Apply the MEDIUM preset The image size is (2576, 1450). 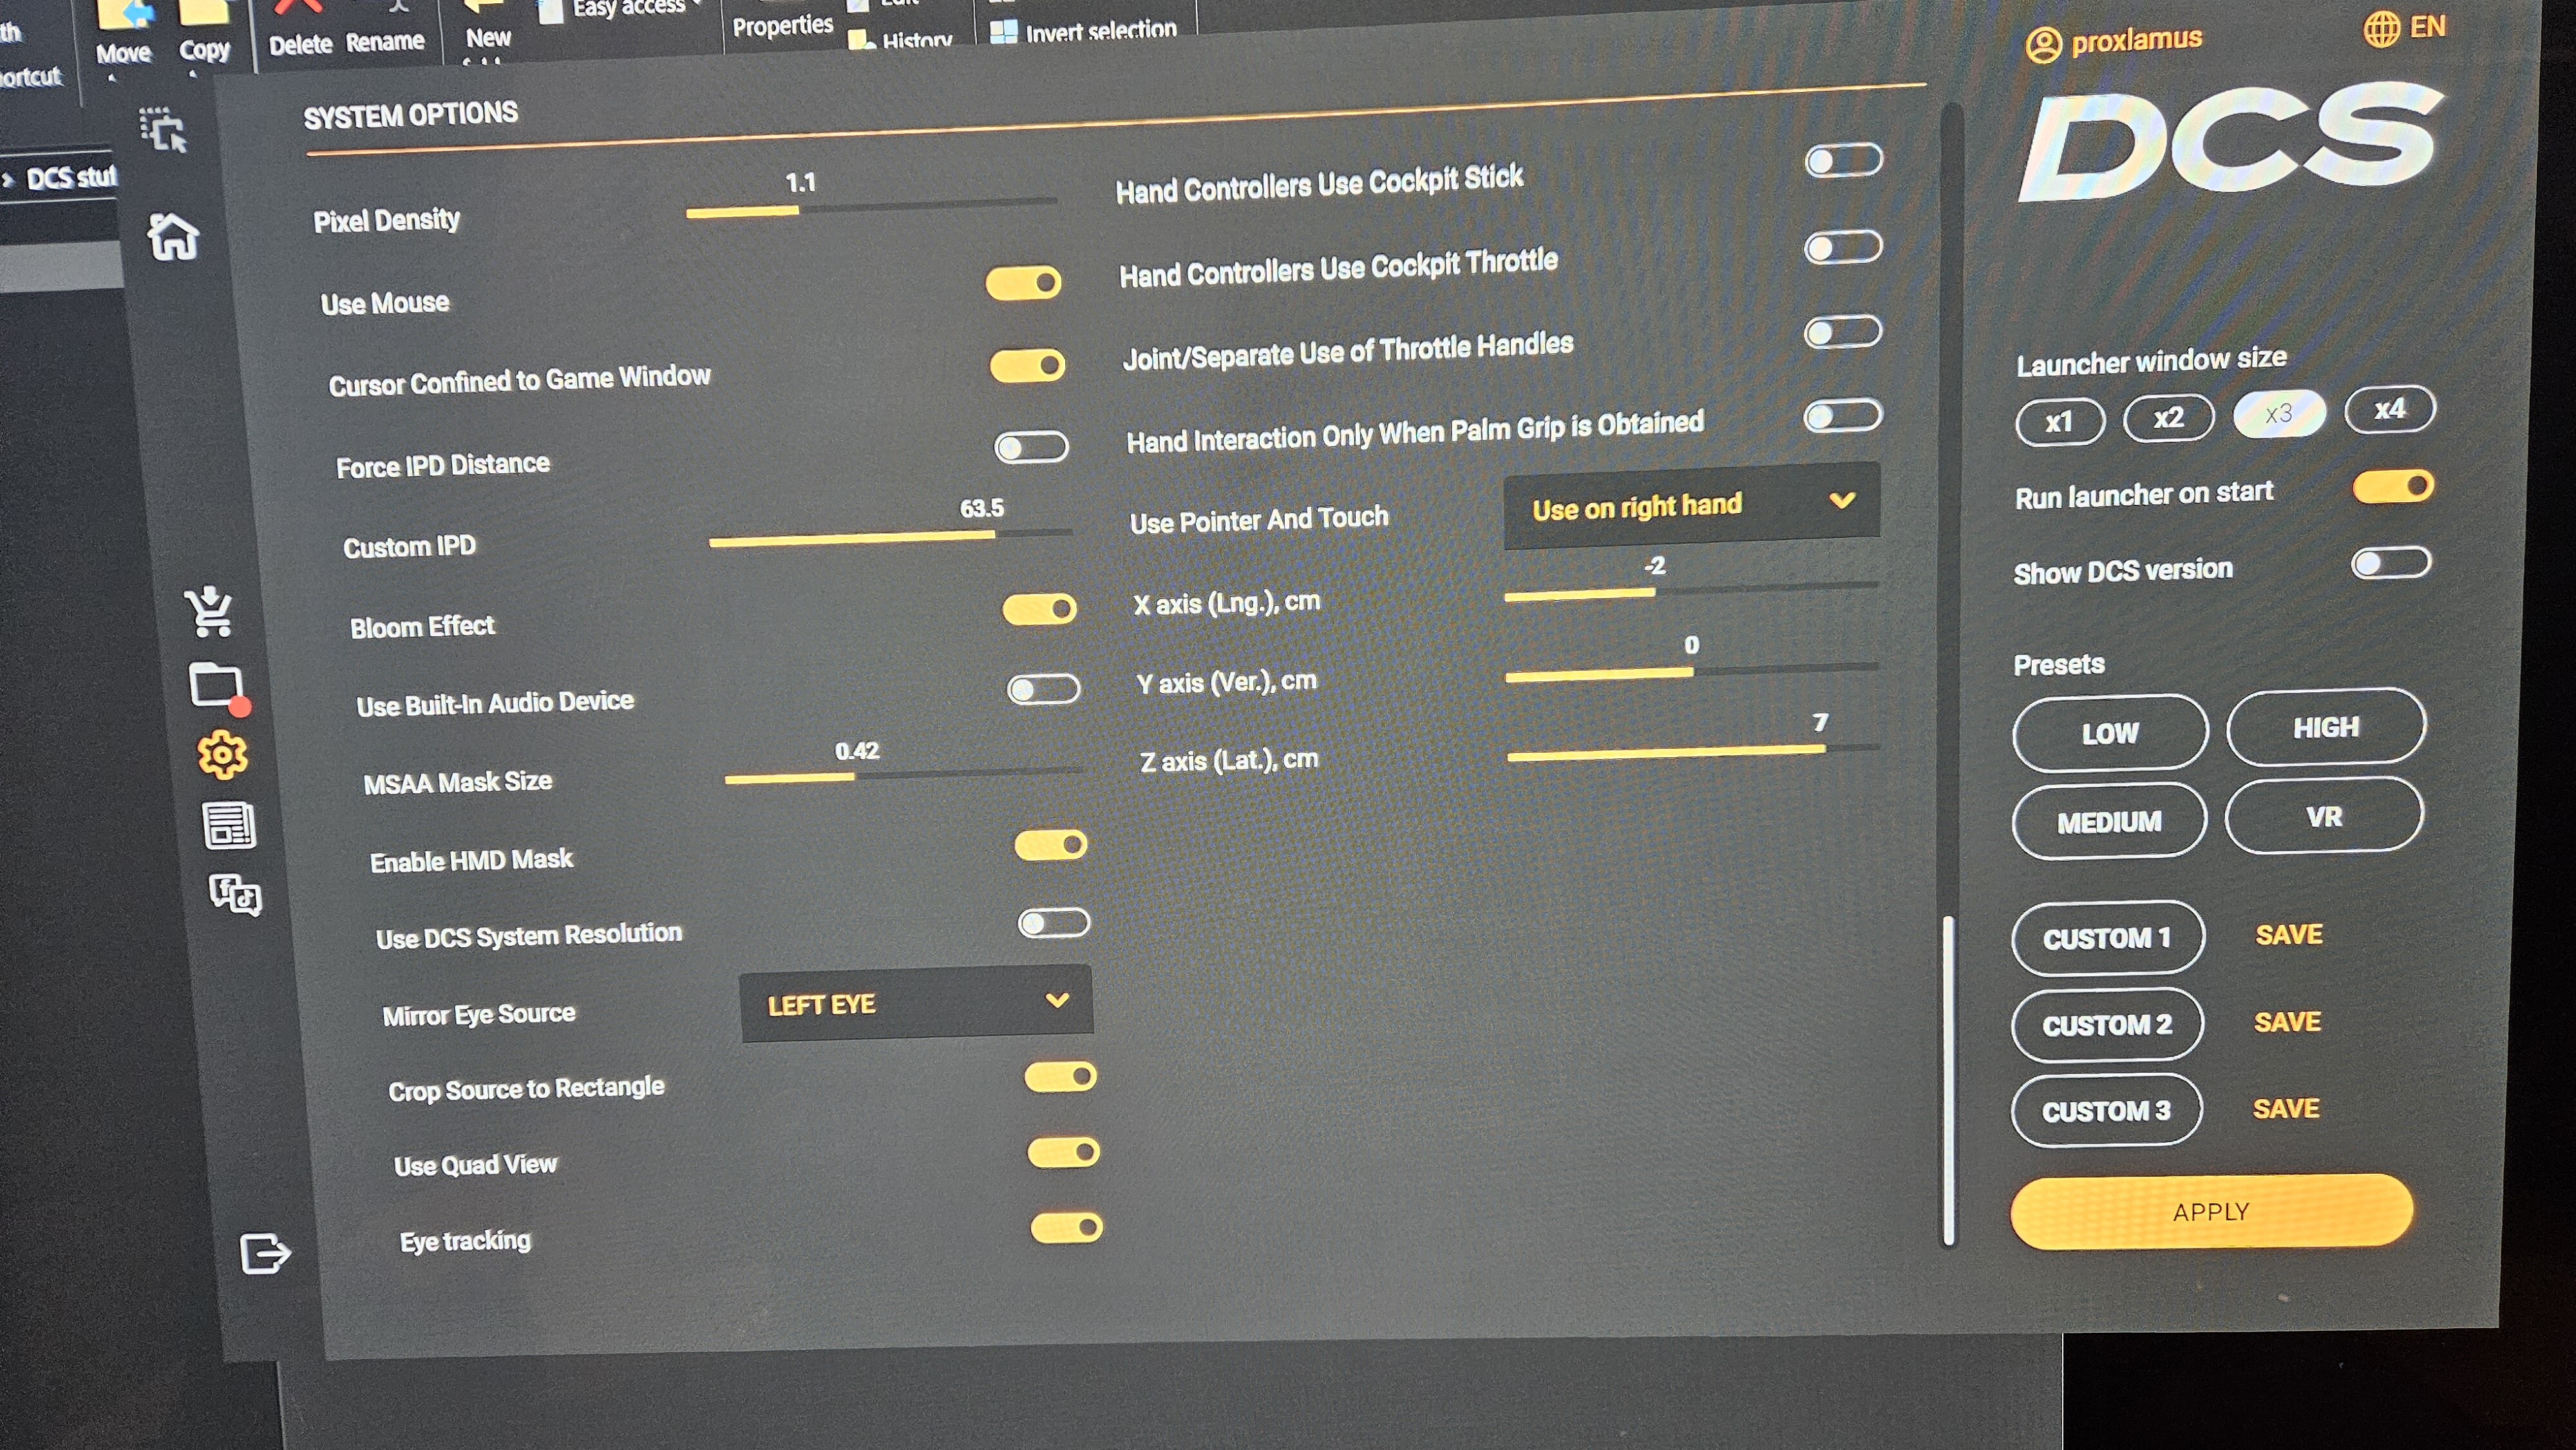(2109, 821)
